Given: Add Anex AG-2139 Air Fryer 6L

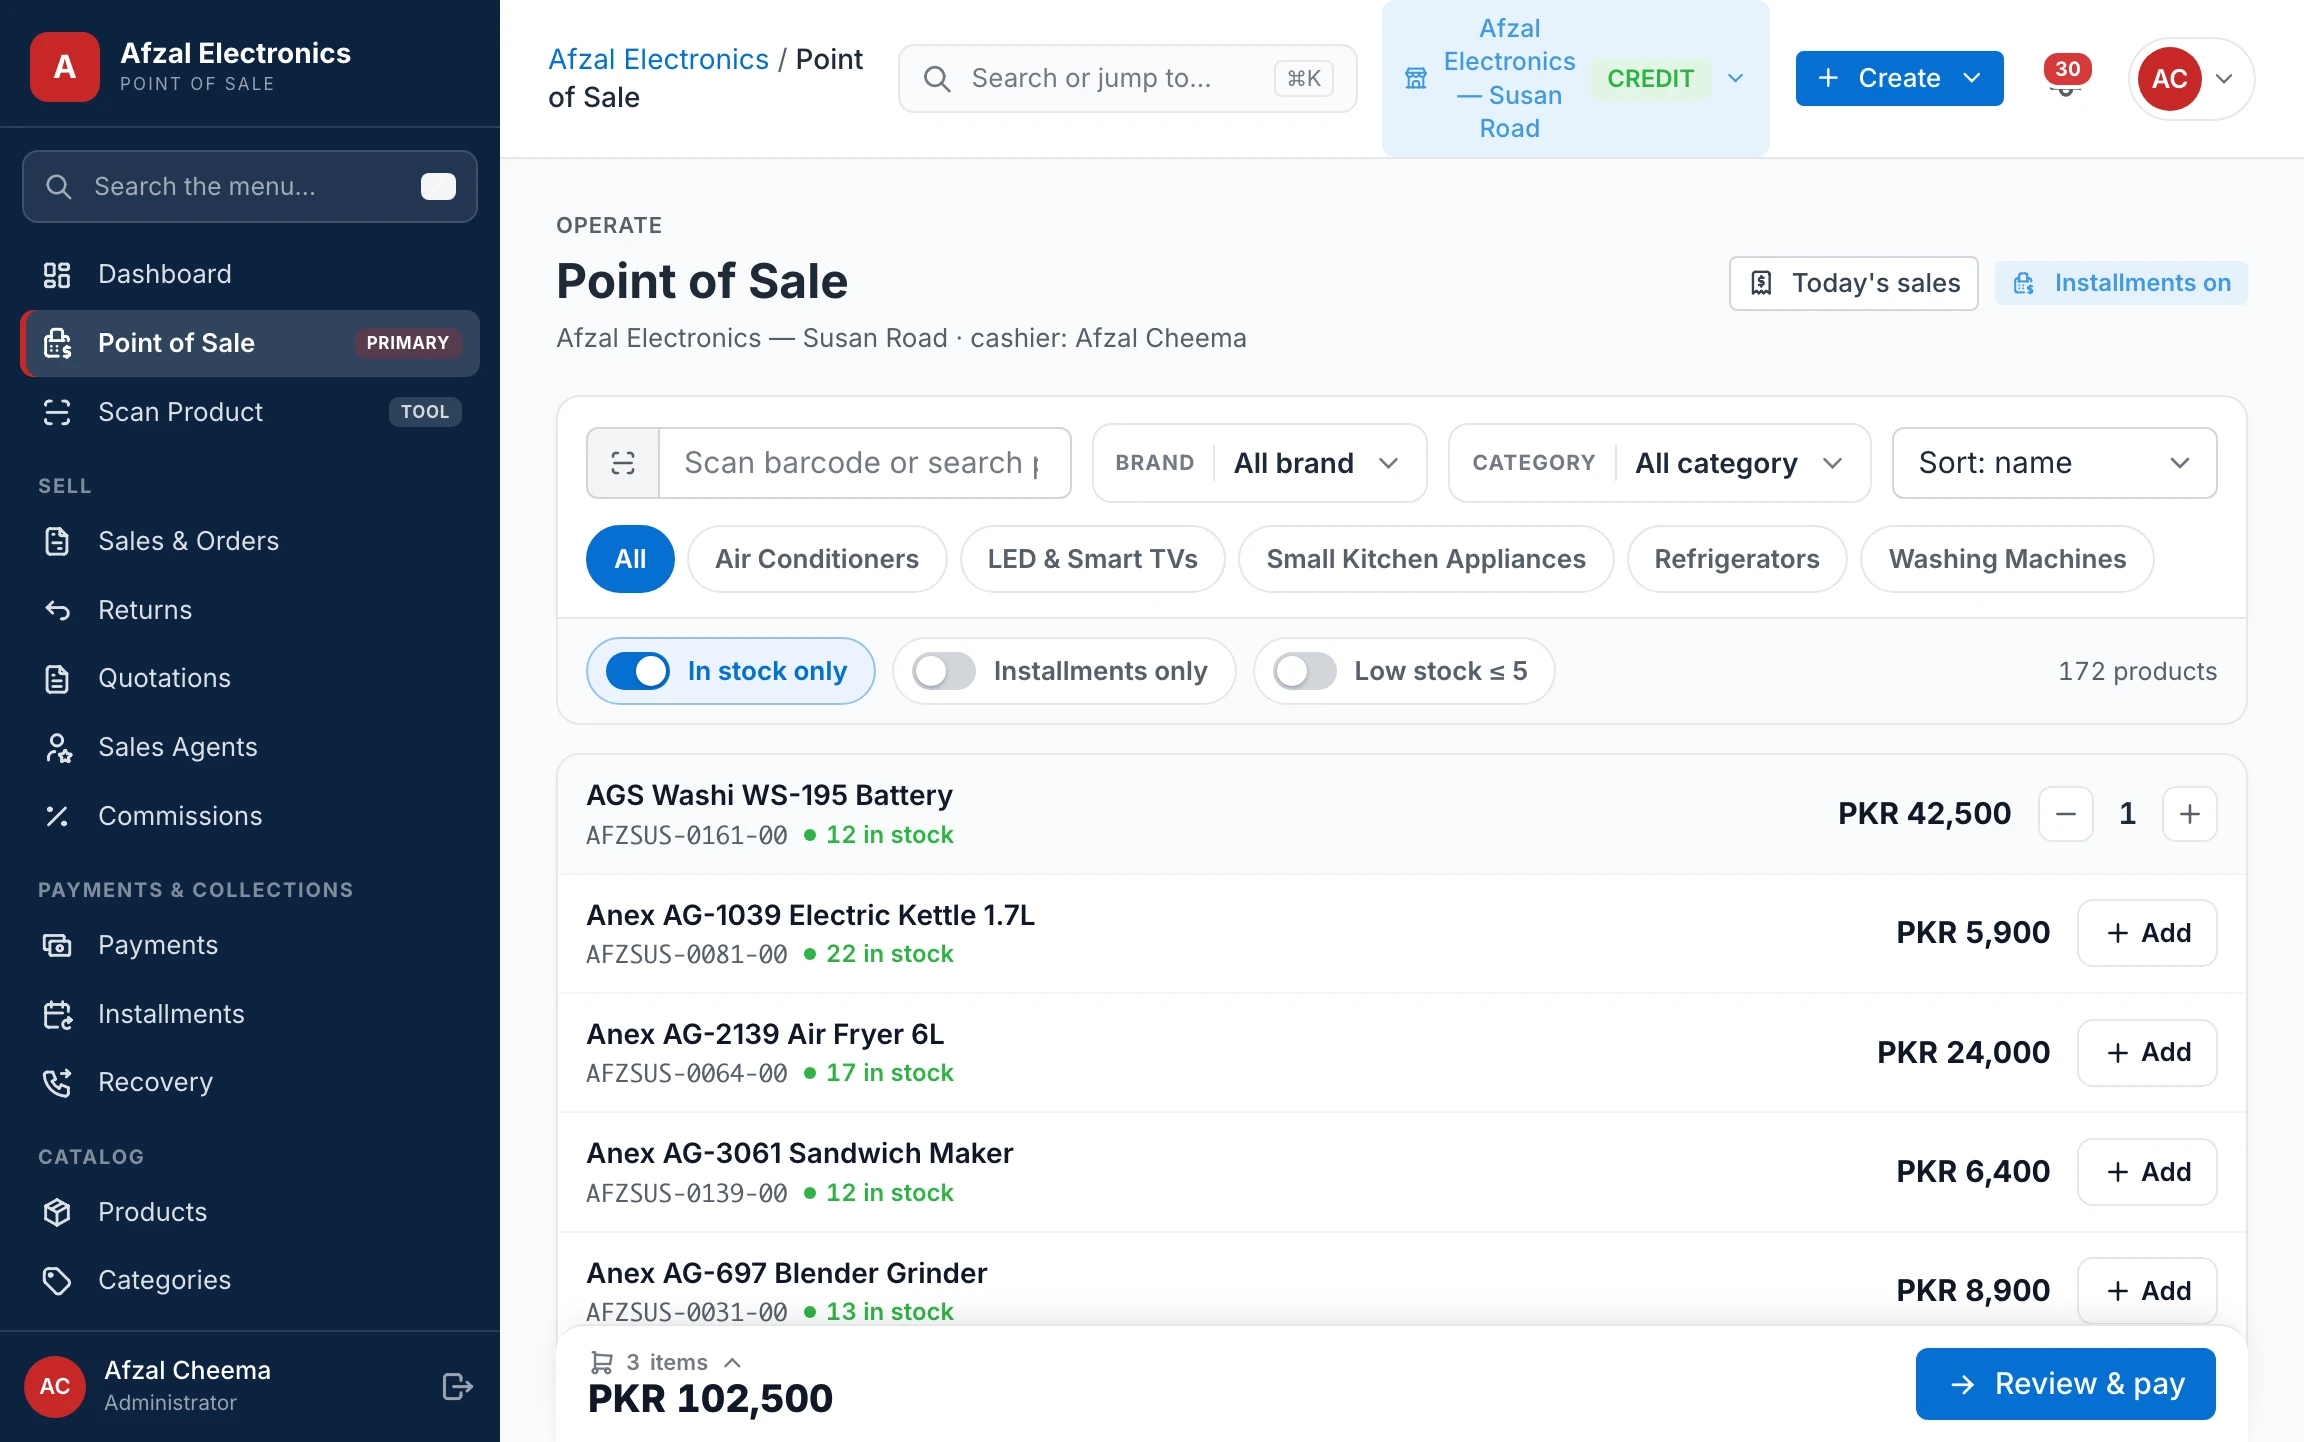Looking at the screenshot, I should pos(2147,1052).
